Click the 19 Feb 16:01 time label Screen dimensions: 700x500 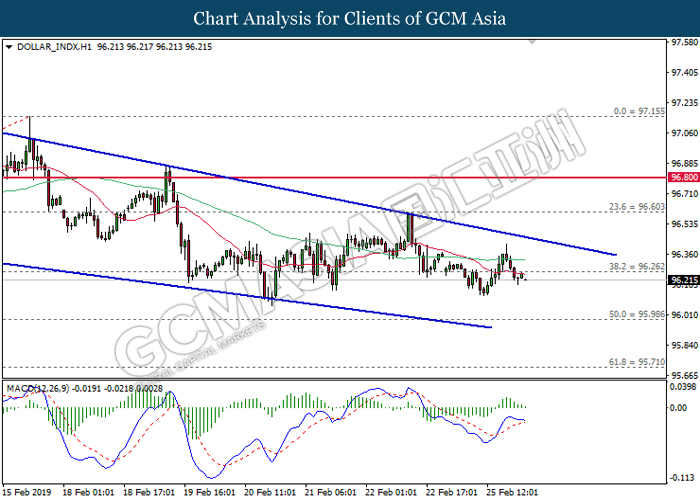pyautogui.click(x=209, y=492)
